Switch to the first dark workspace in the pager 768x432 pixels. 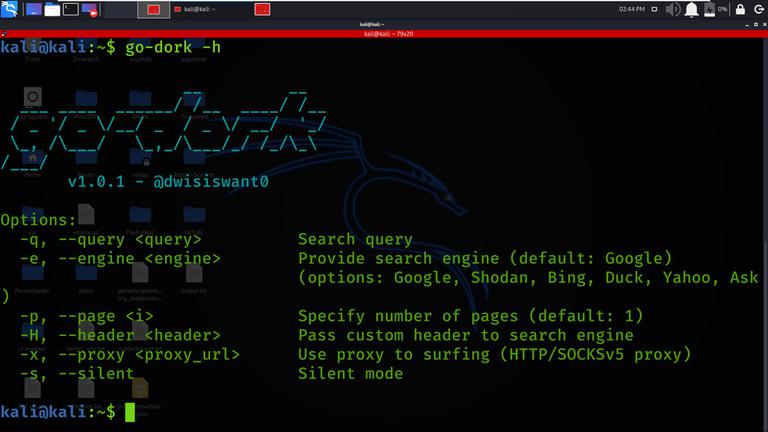click(120, 9)
